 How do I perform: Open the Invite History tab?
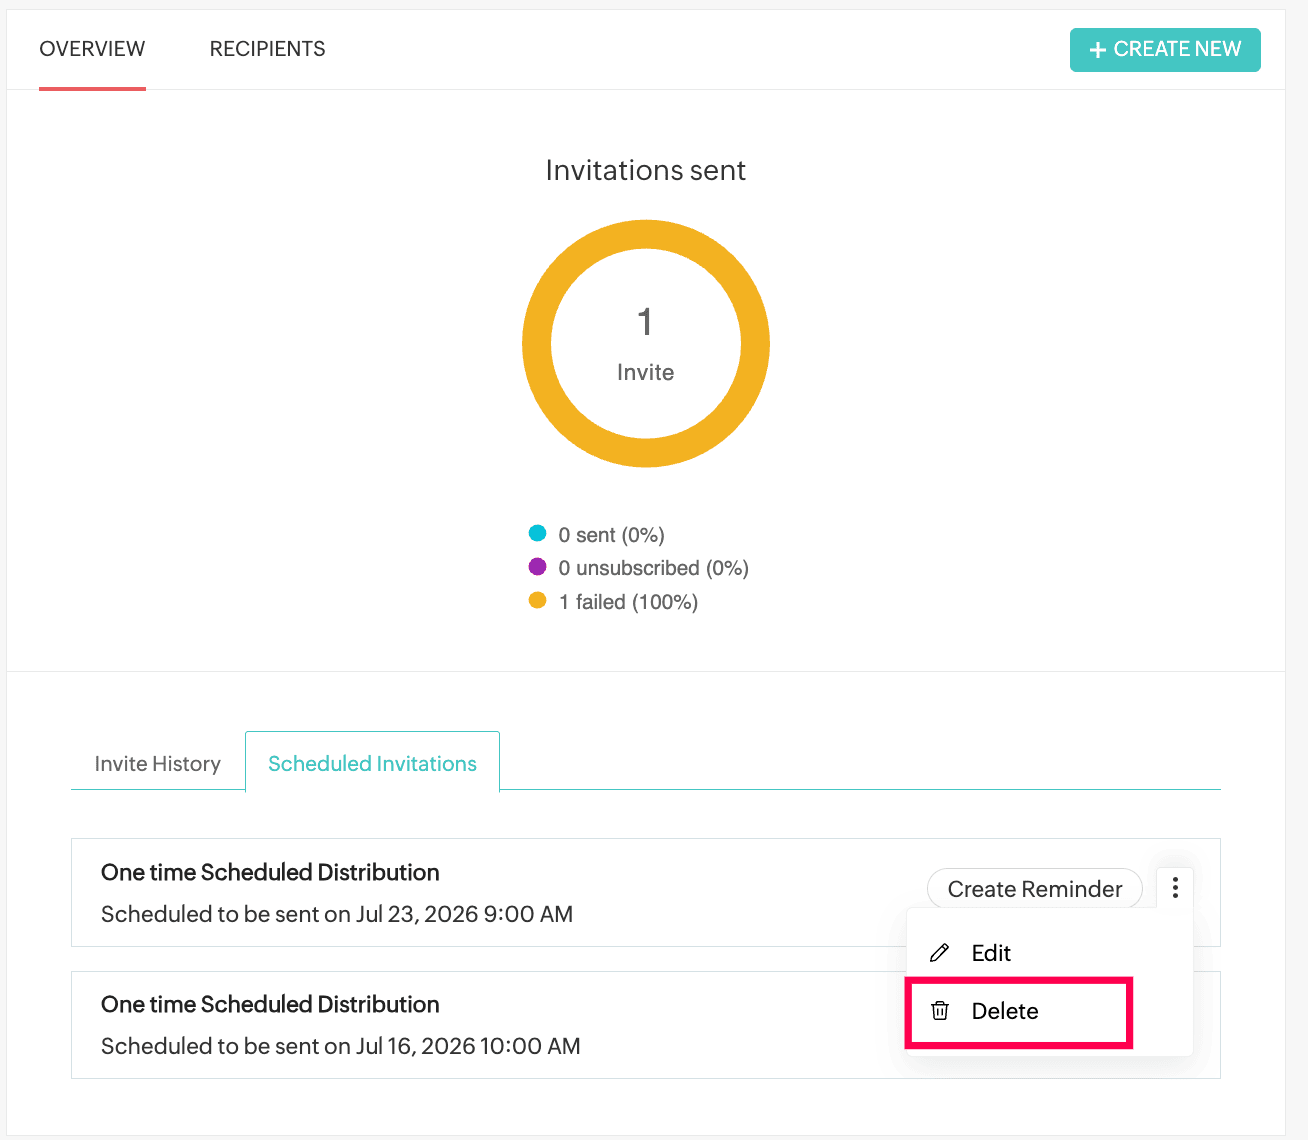click(157, 763)
